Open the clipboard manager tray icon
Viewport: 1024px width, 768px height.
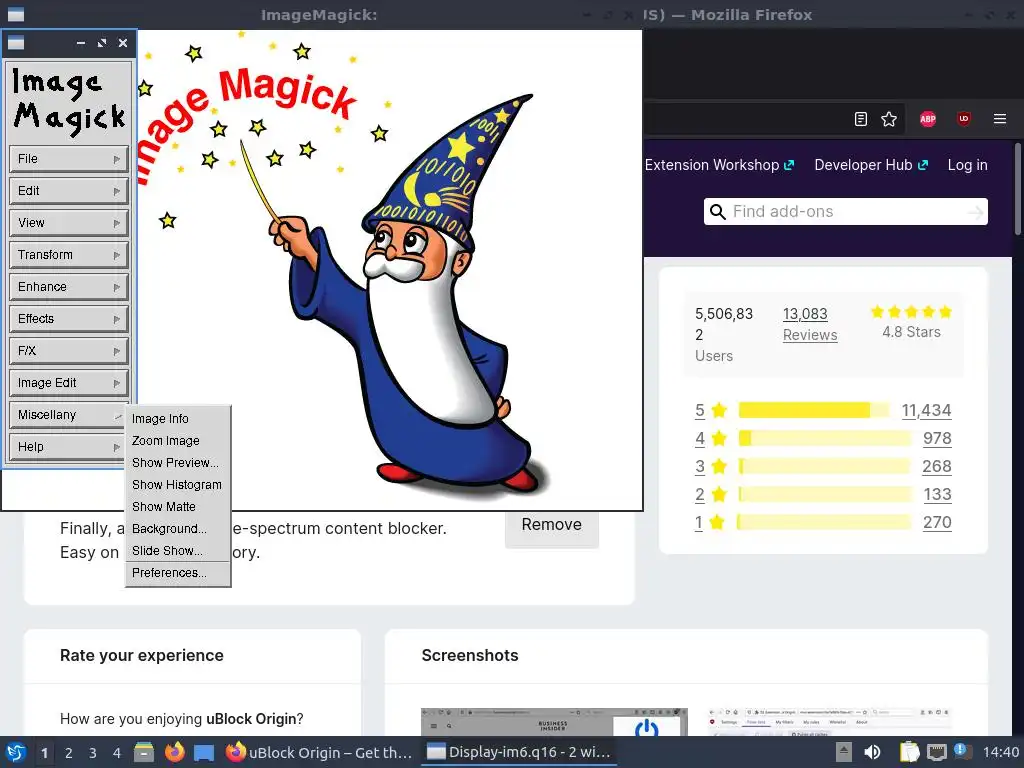point(908,752)
